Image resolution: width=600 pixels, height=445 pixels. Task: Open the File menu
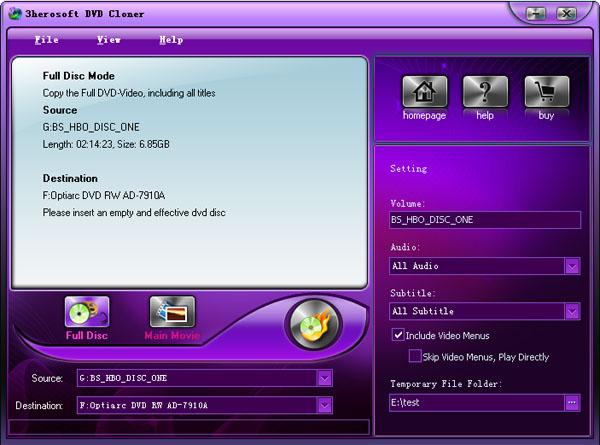[47, 40]
